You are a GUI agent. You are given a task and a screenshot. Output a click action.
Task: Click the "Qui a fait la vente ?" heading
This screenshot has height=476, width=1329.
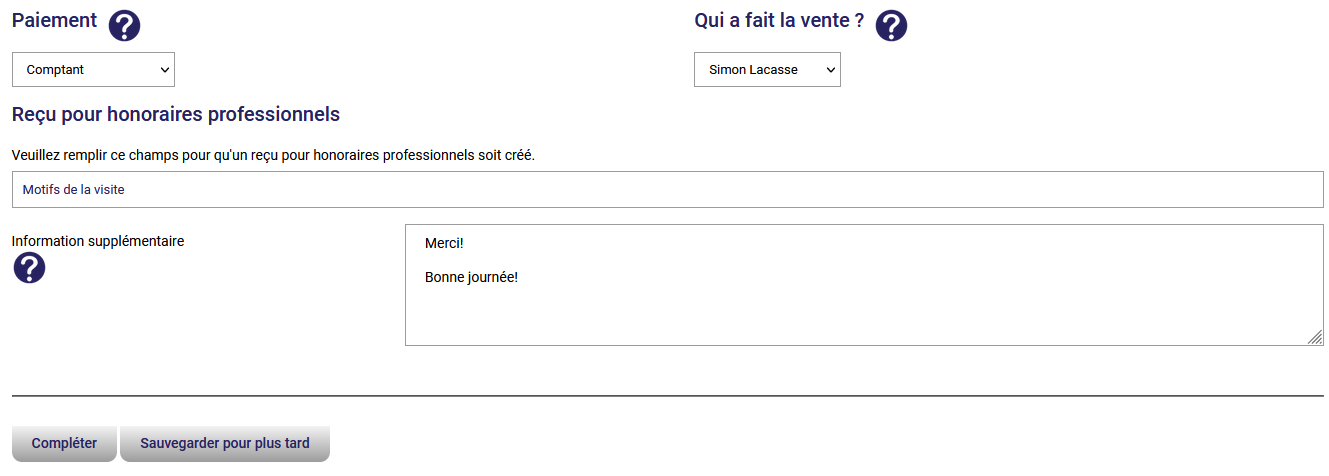coord(779,21)
